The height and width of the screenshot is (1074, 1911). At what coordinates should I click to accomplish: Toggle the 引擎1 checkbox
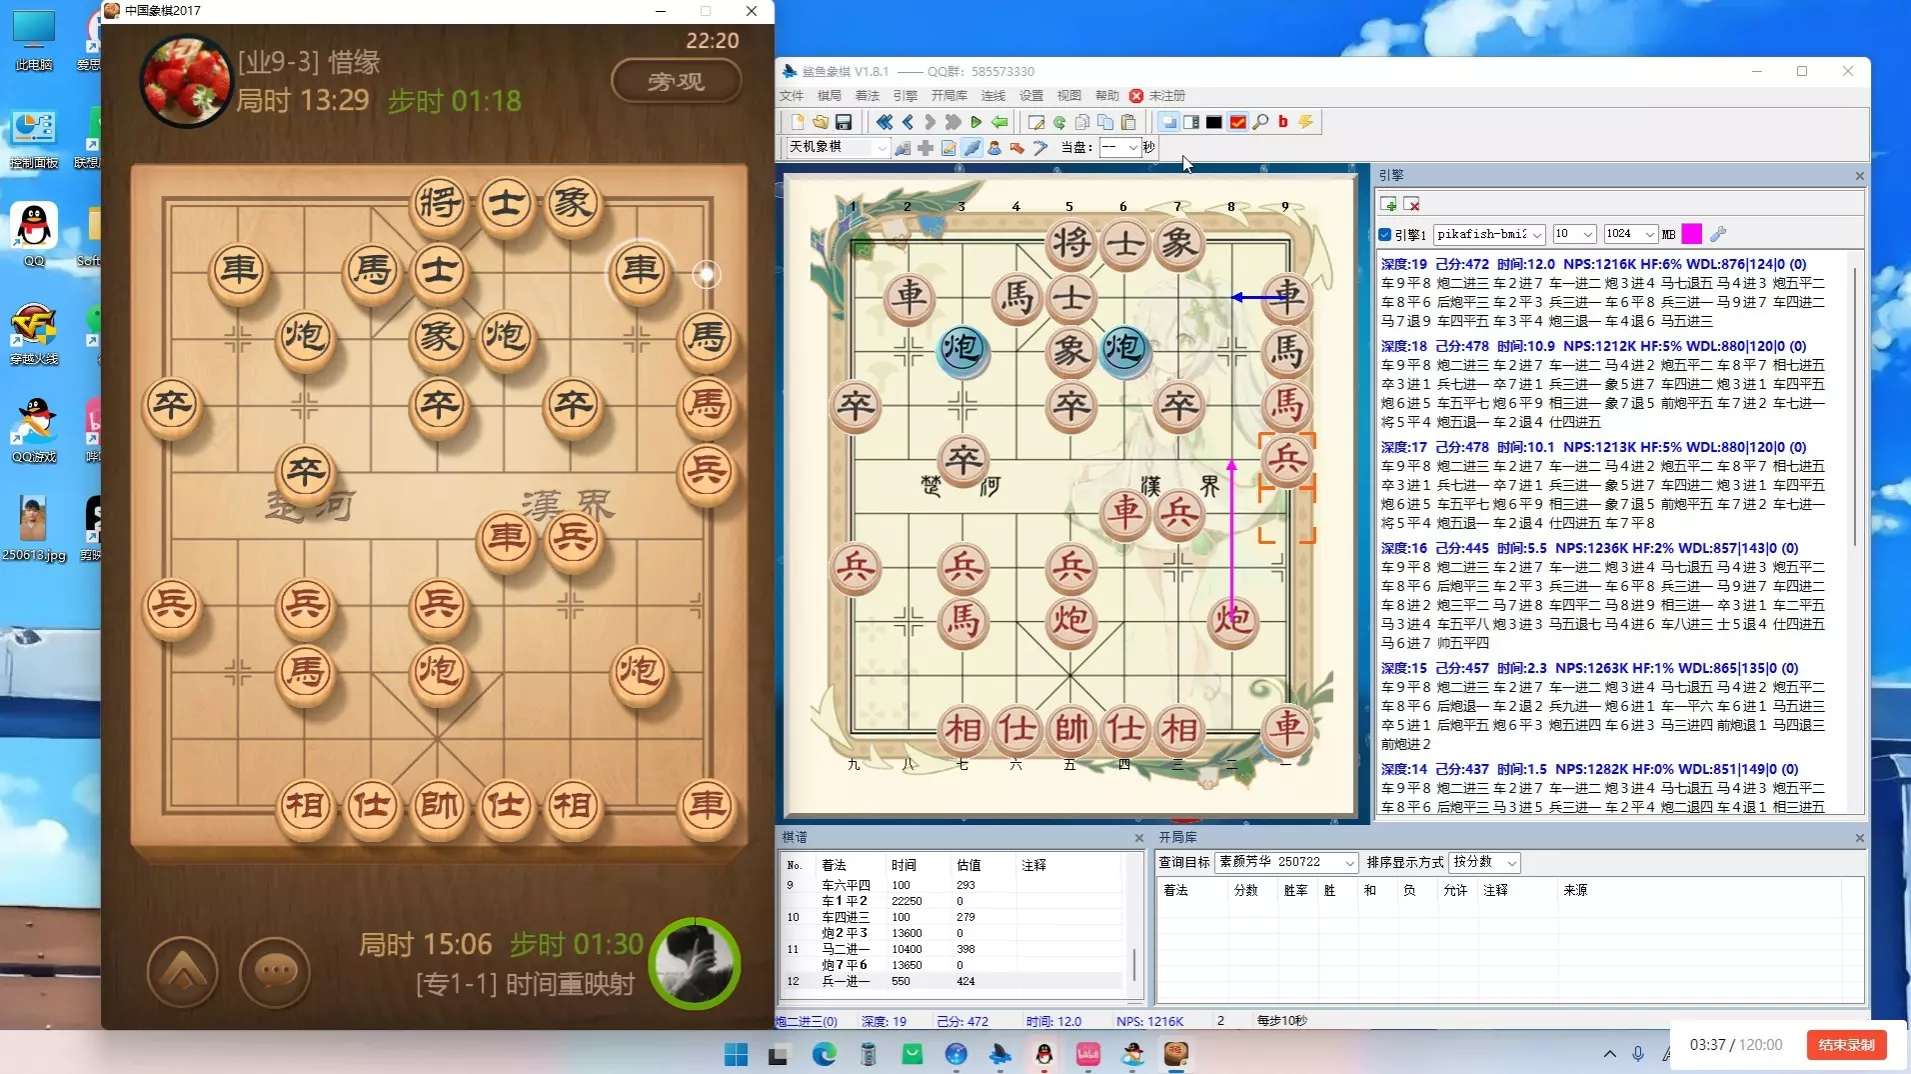(x=1385, y=235)
